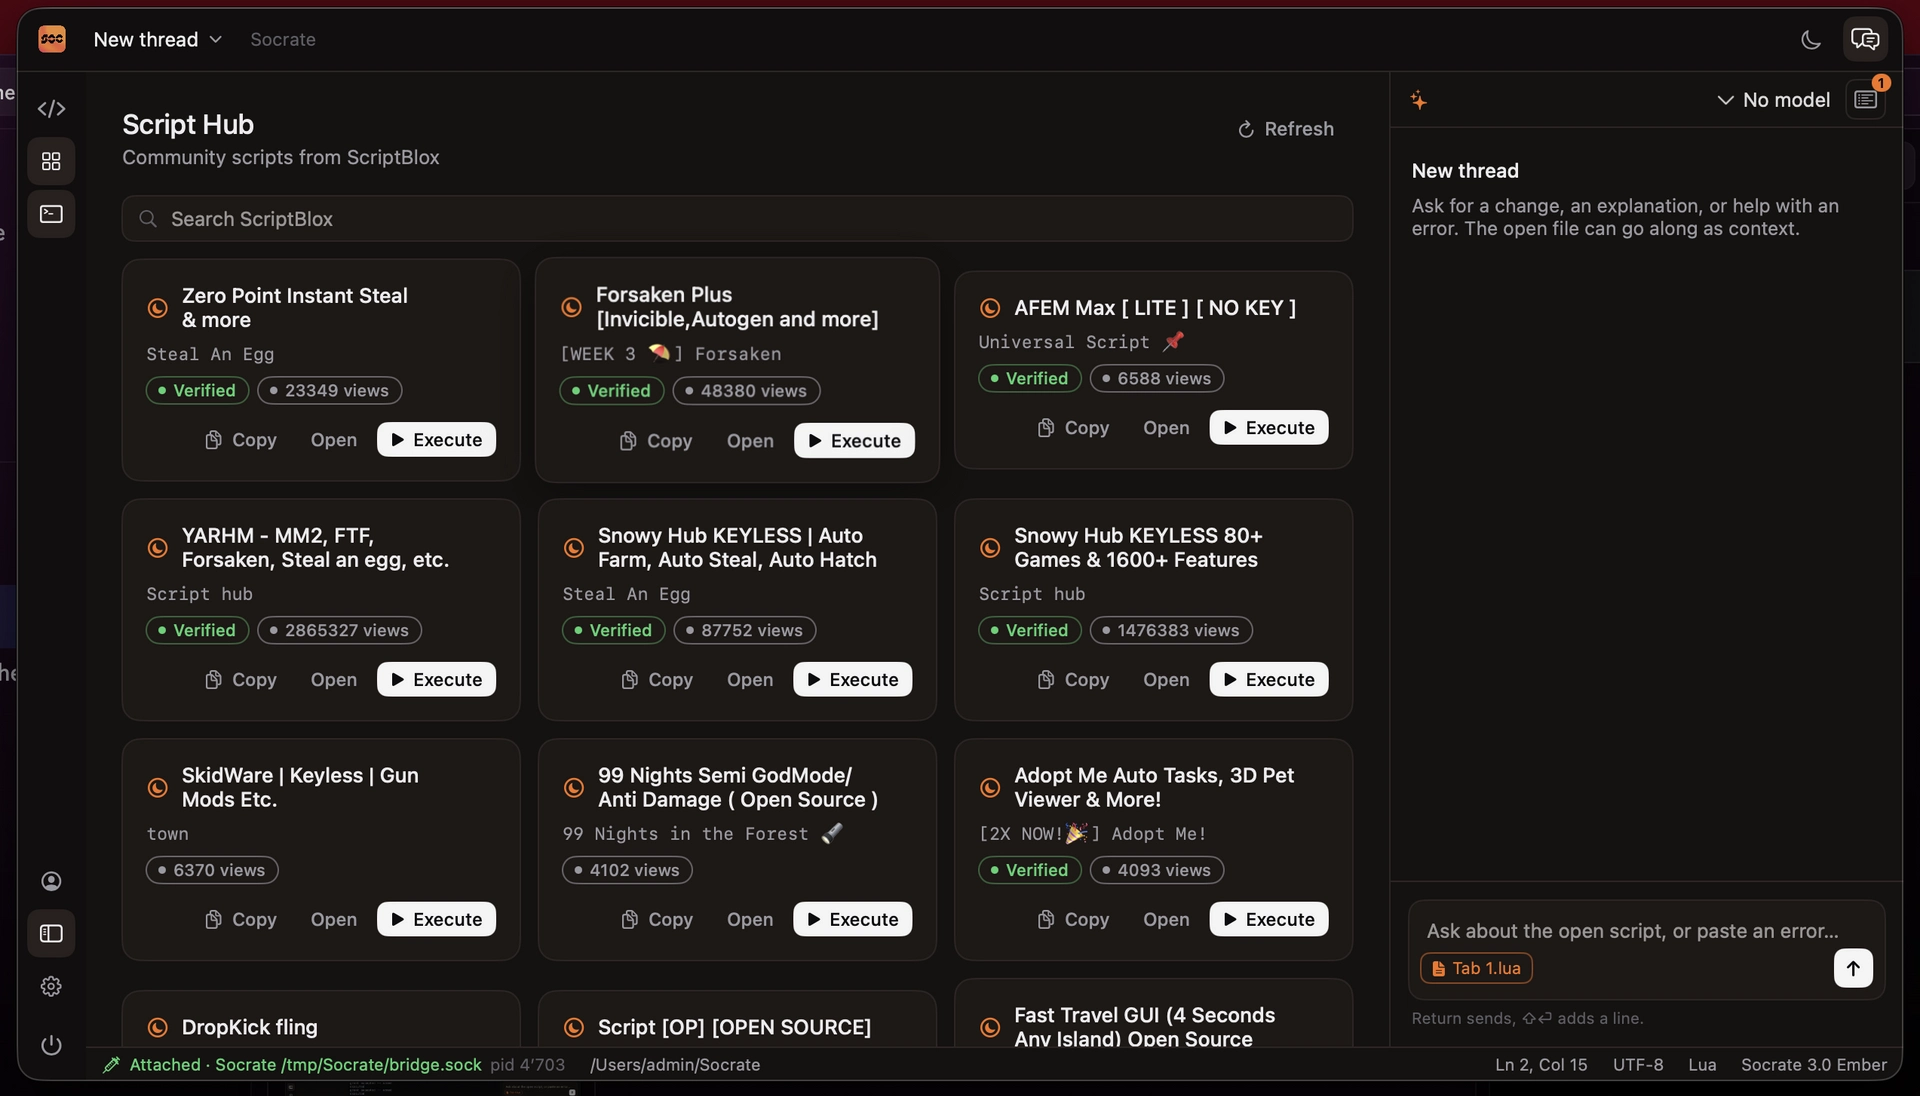Open the code editor view in sidebar
Viewport: 1920px width, 1096px height.
pyautogui.click(x=51, y=108)
